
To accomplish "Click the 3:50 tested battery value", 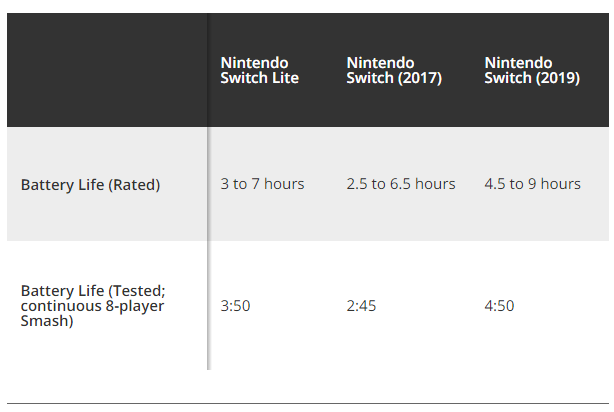I will 235,305.
